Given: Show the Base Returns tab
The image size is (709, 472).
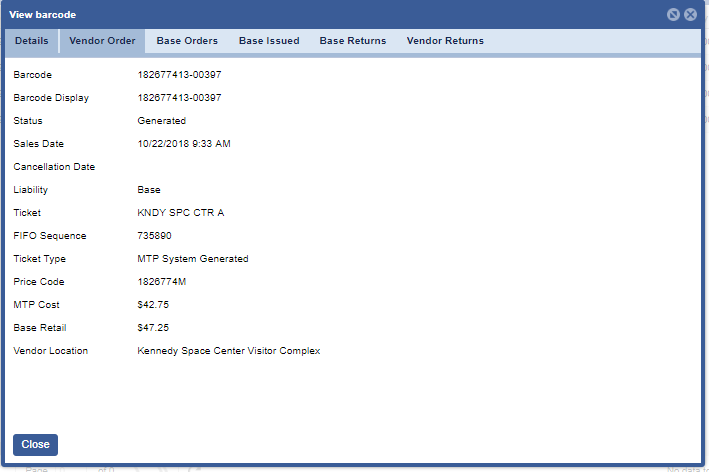Looking at the screenshot, I should coord(353,41).
